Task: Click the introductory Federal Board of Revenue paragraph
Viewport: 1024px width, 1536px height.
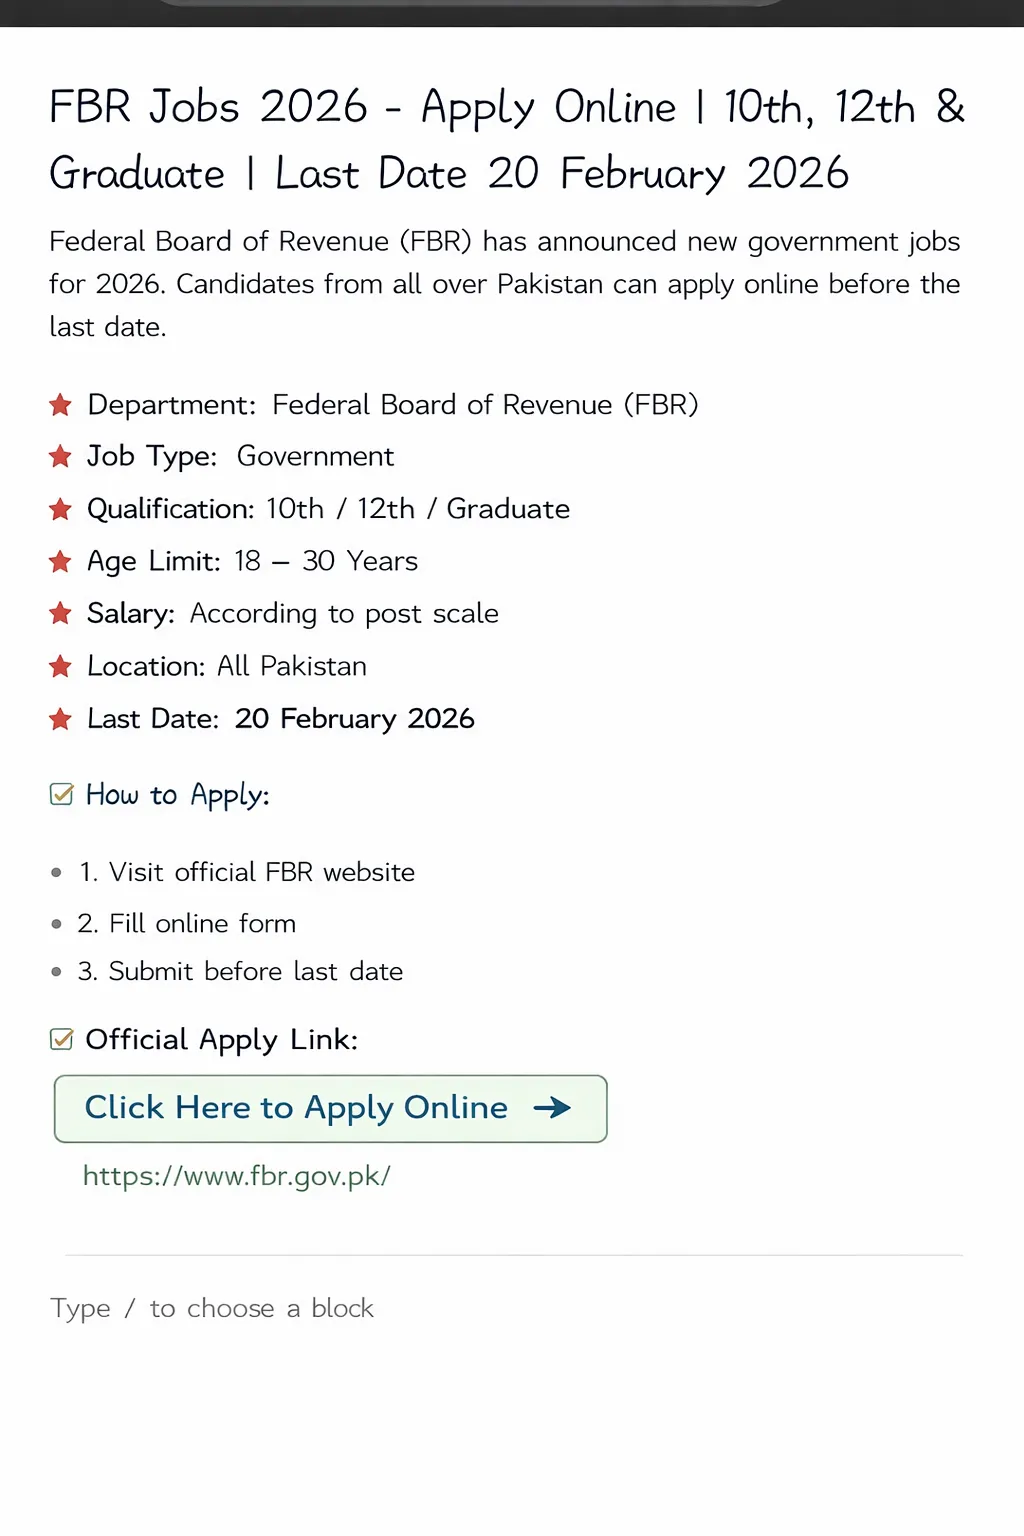Action: click(x=504, y=283)
